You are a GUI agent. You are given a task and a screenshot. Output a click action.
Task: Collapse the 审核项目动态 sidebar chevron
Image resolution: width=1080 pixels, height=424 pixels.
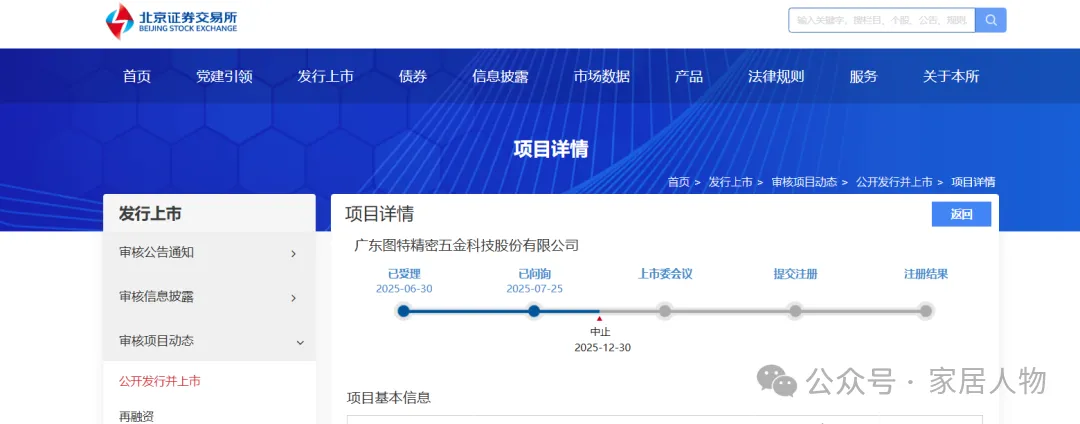pyautogui.click(x=300, y=342)
